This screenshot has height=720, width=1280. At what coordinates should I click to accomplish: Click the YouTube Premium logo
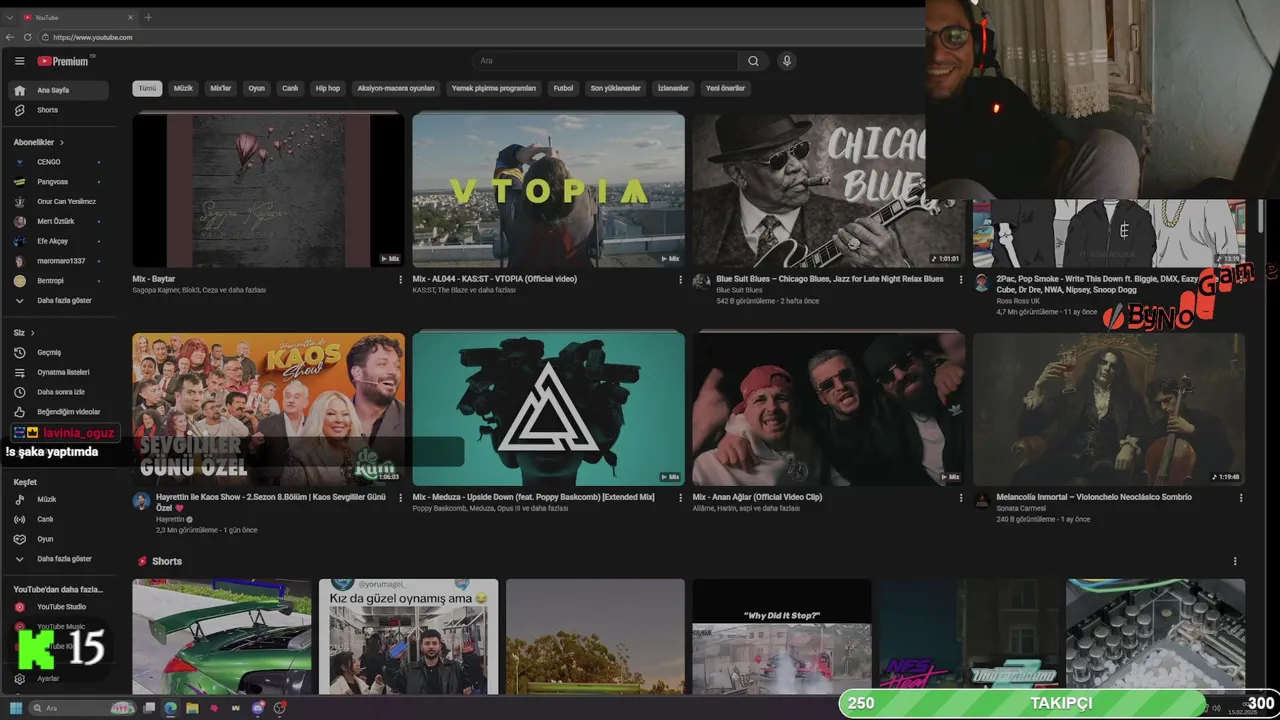tap(63, 61)
